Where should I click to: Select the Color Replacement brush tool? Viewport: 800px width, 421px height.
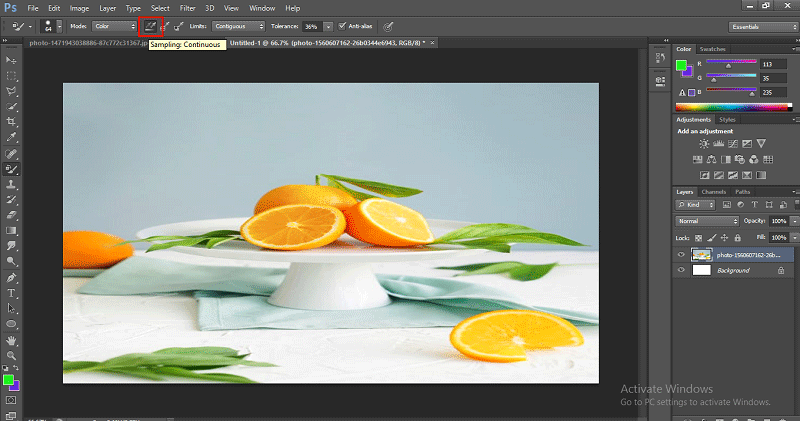pos(11,169)
